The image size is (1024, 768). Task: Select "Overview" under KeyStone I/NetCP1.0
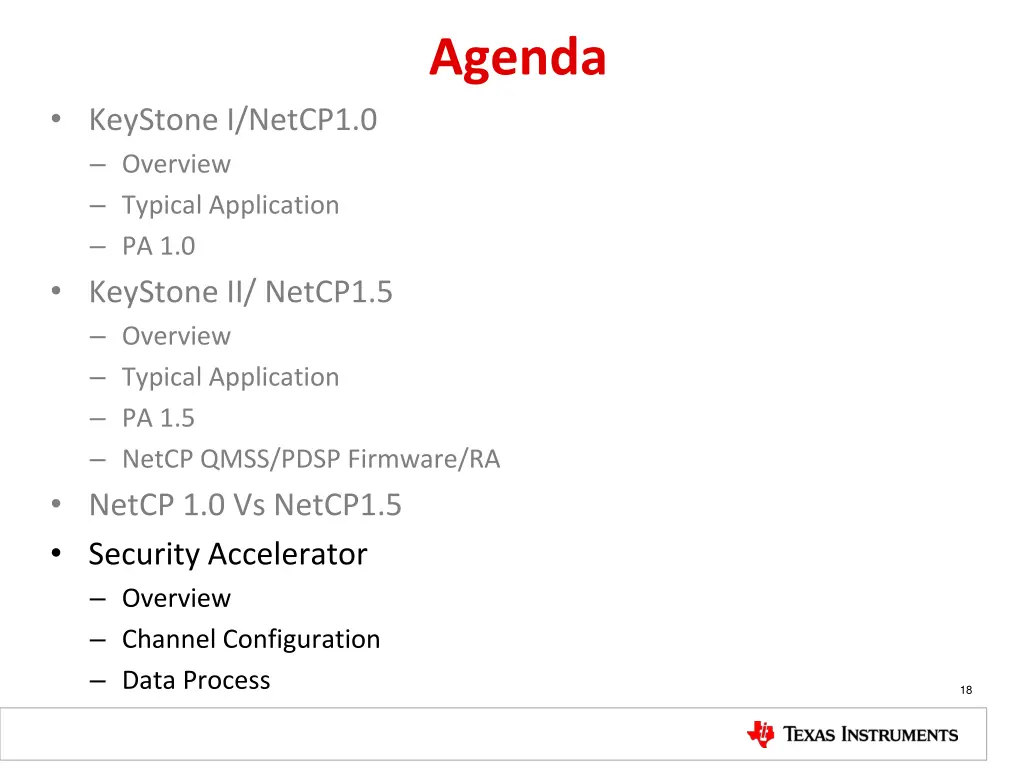[x=176, y=164]
